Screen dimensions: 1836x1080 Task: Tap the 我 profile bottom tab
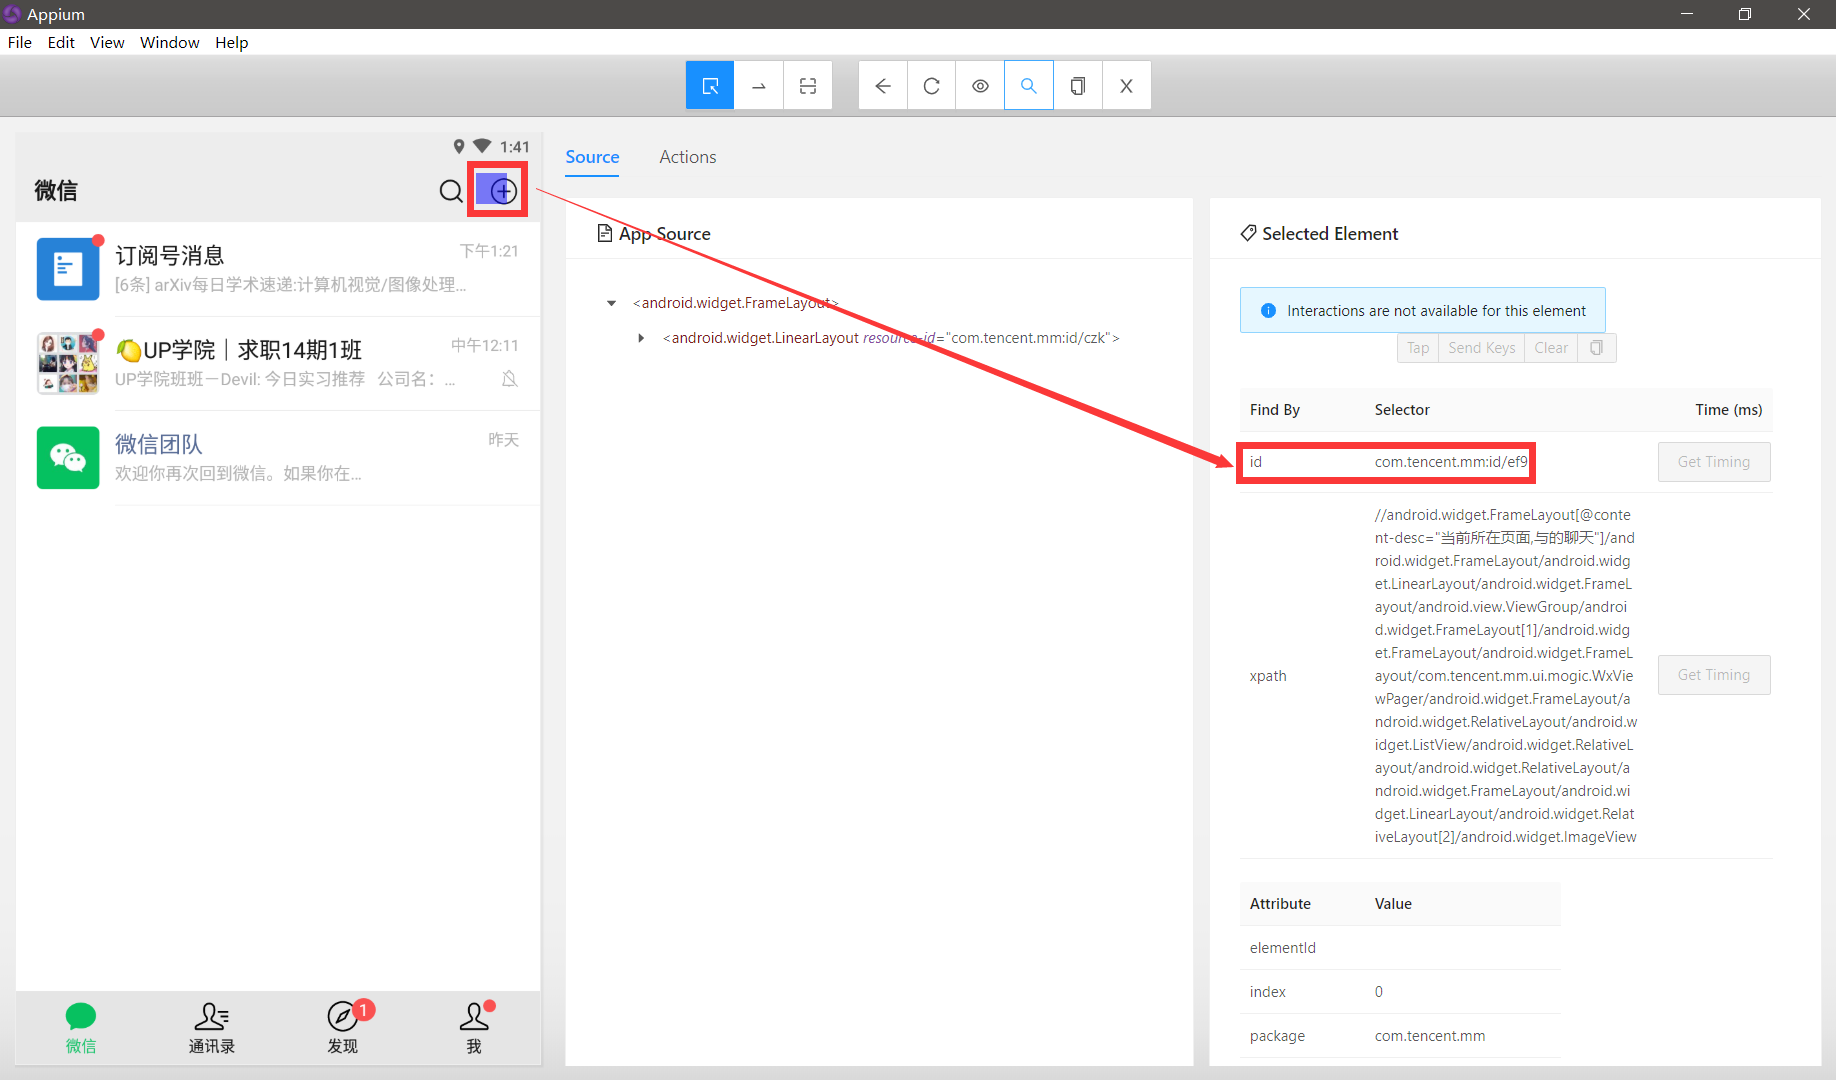pyautogui.click(x=474, y=1029)
